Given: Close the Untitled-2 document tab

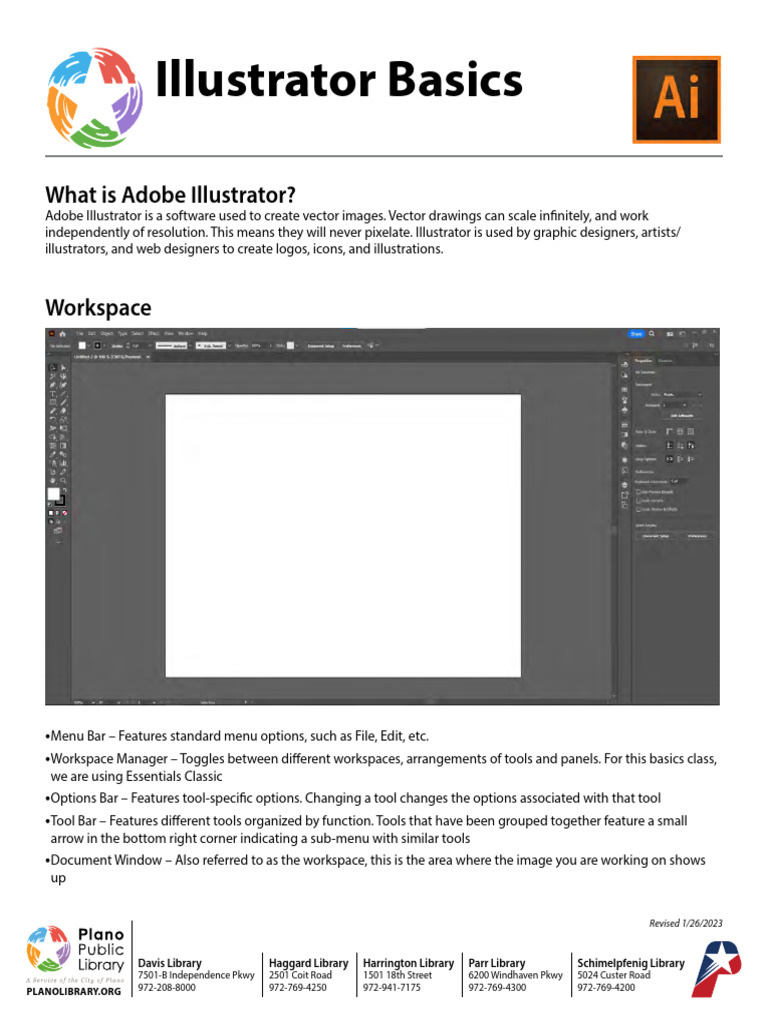Looking at the screenshot, I should pyautogui.click(x=148, y=357).
